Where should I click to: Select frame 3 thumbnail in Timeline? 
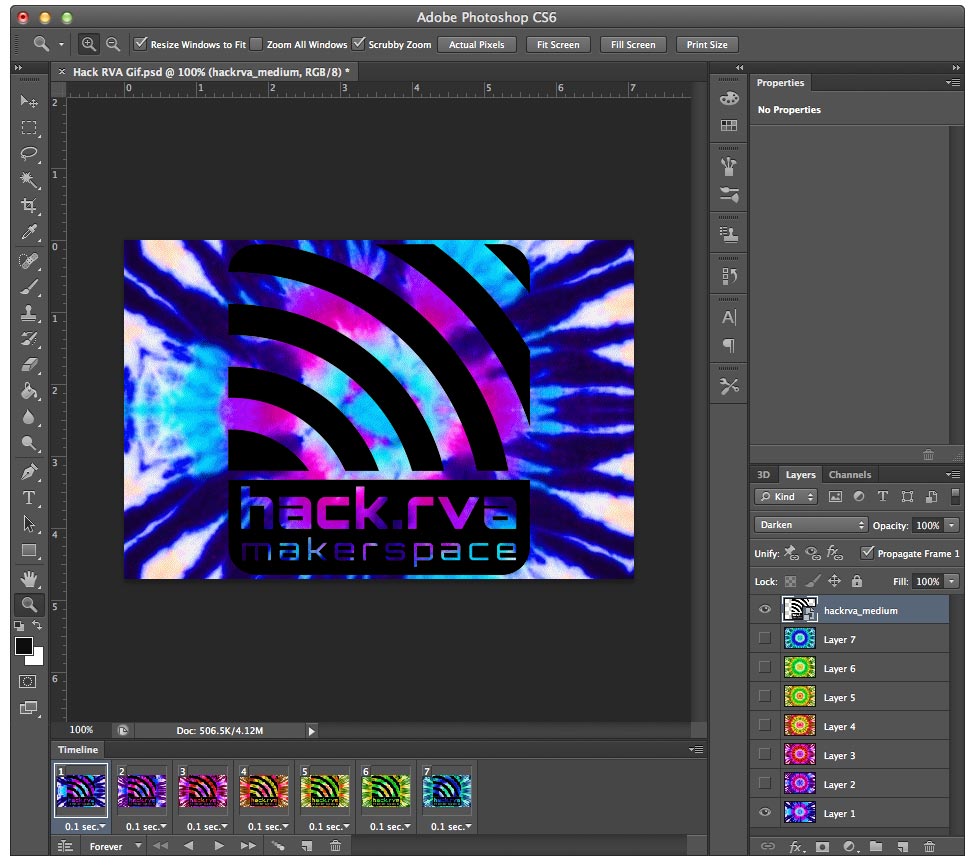coord(203,790)
